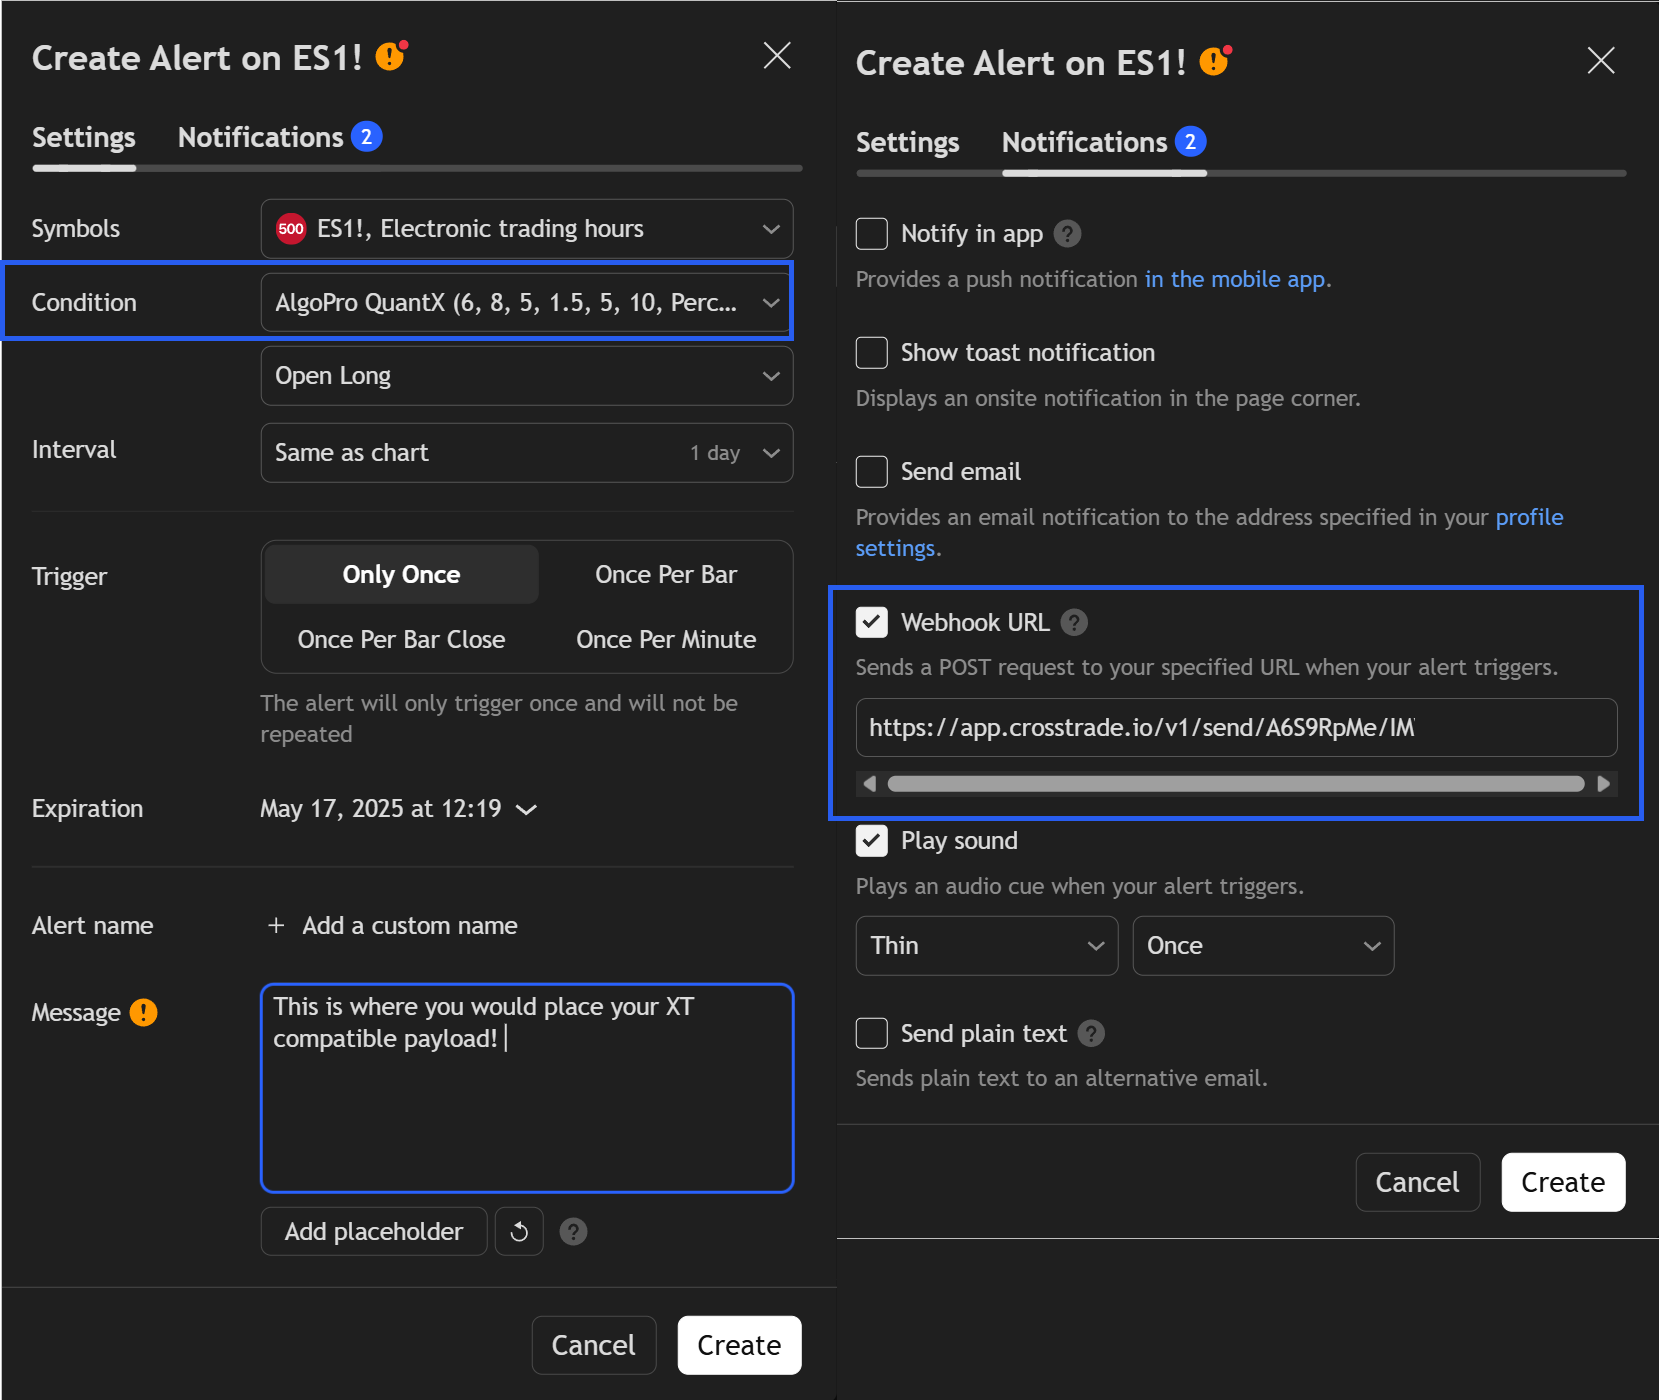
Task: Enable the Send email option
Action: (x=871, y=471)
